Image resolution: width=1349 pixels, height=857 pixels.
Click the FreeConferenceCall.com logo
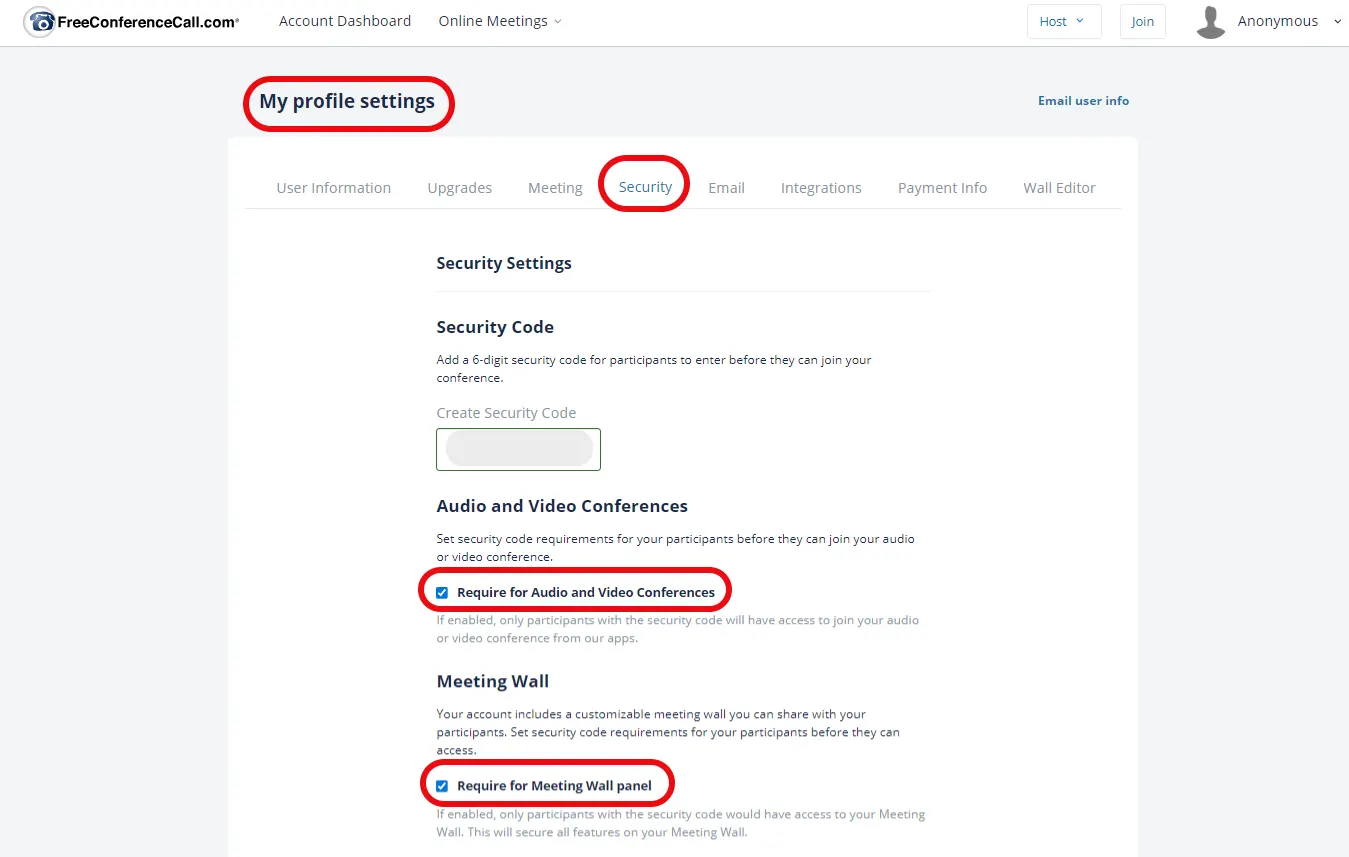132,22
